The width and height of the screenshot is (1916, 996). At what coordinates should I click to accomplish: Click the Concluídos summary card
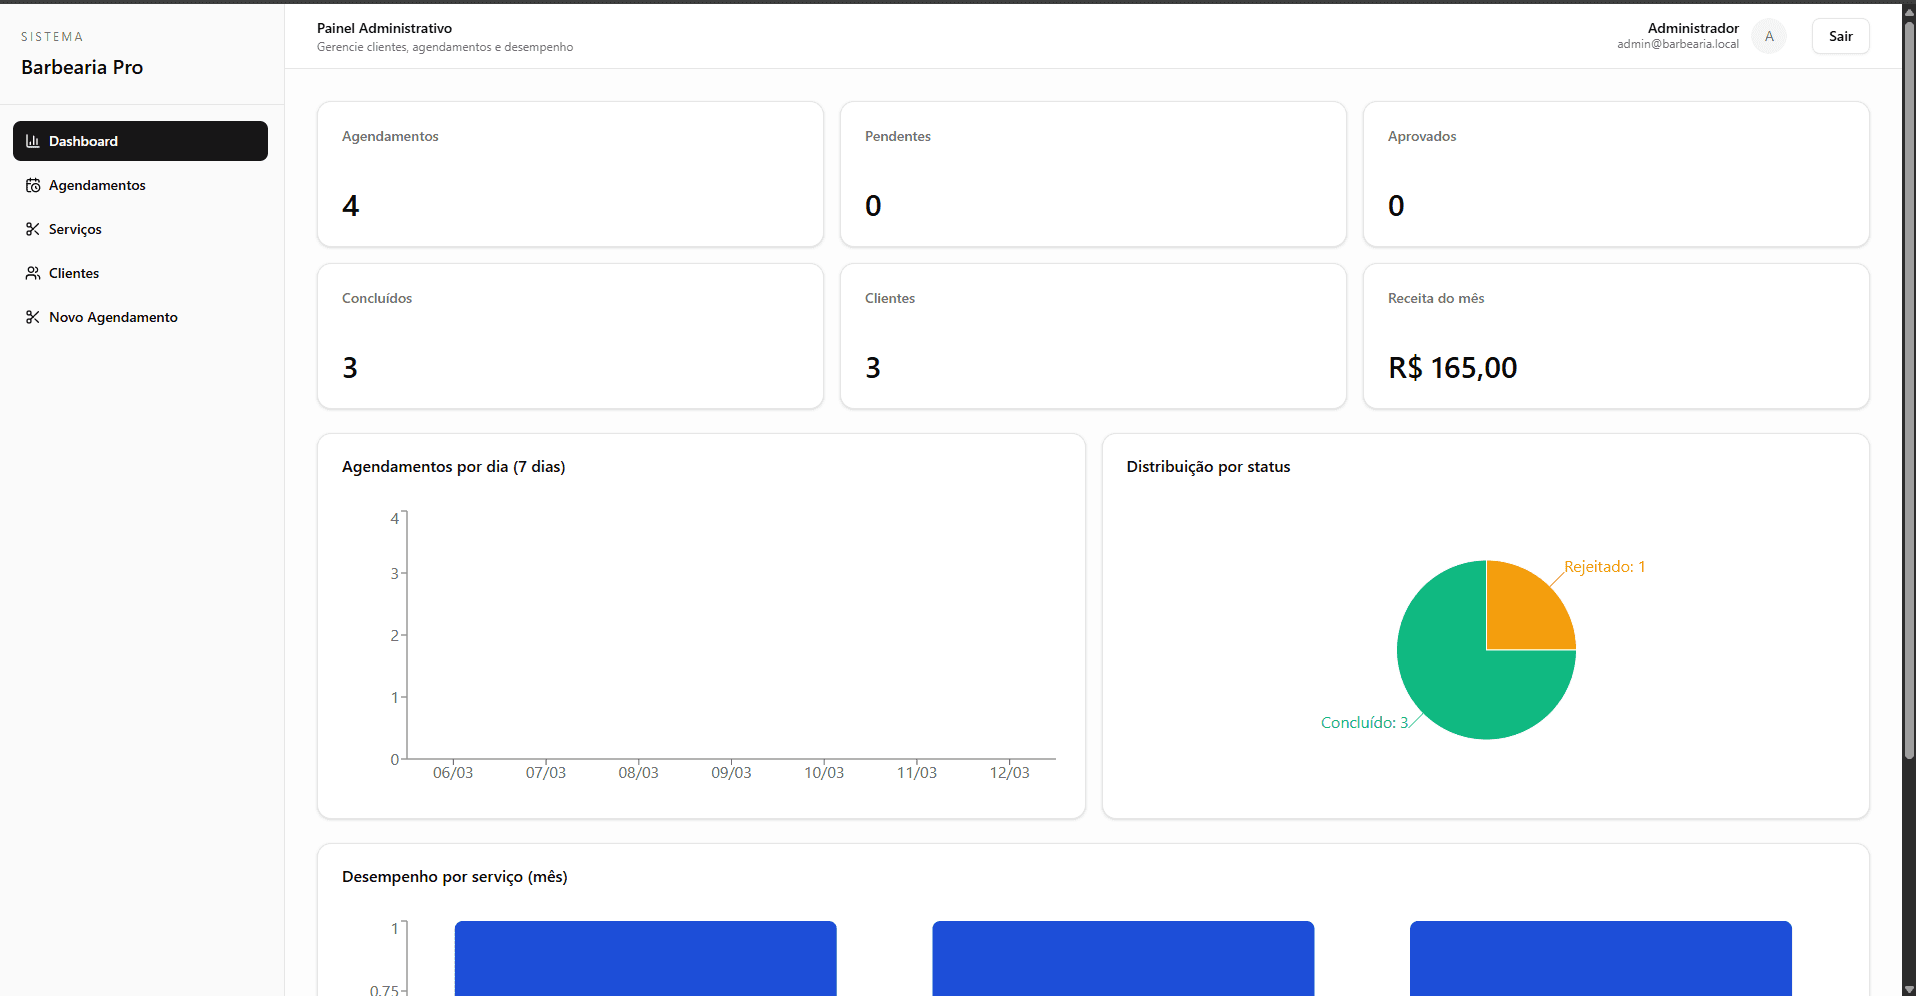tap(570, 336)
